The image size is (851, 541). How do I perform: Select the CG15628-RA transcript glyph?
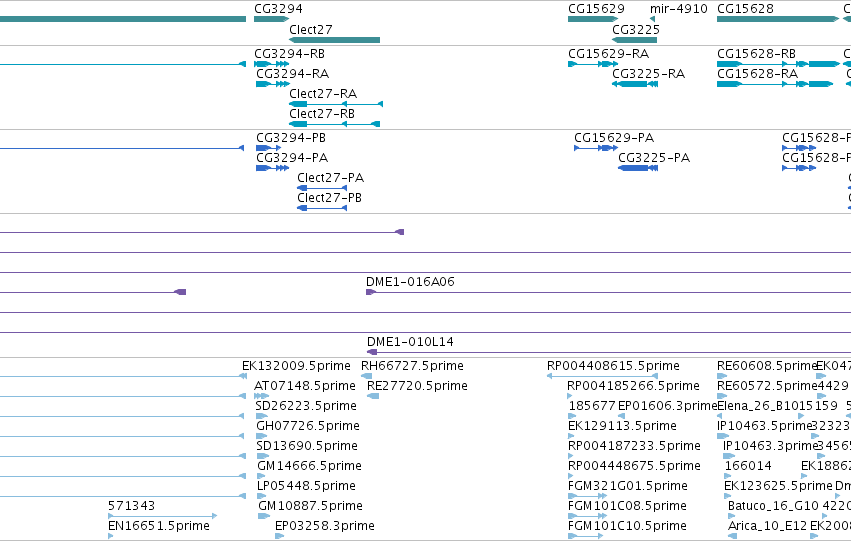pos(775,84)
